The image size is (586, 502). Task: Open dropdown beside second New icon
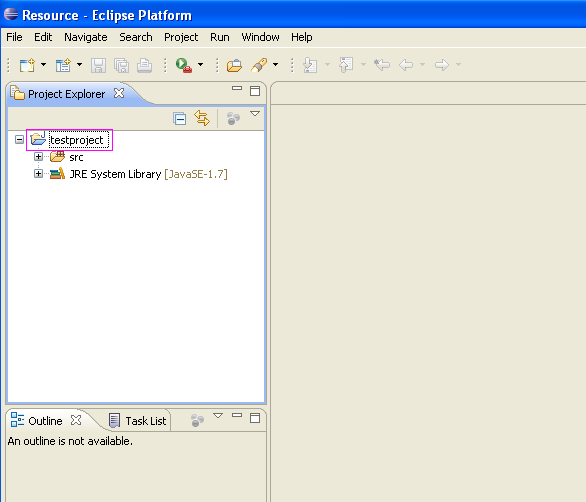(x=80, y=65)
